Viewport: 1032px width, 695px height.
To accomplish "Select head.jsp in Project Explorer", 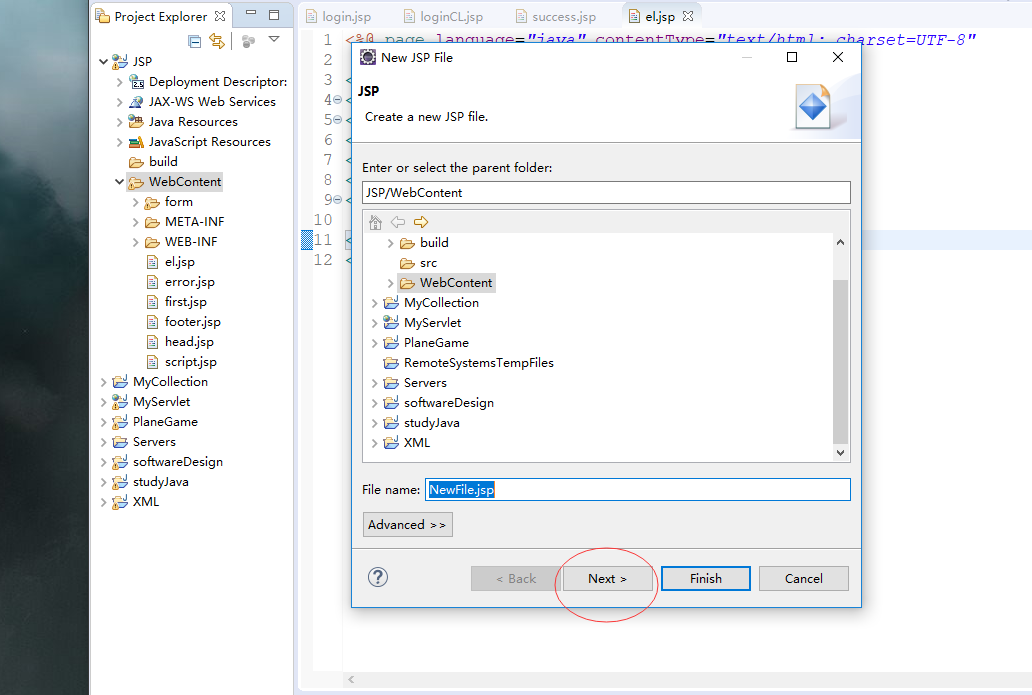I will [189, 342].
